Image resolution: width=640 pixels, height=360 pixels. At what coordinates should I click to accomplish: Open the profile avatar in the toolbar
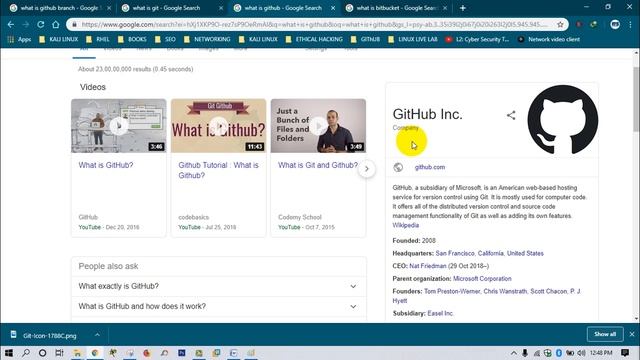point(615,24)
